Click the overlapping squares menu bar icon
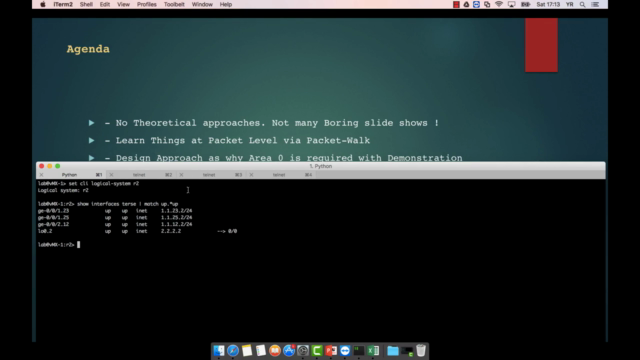 487,4
